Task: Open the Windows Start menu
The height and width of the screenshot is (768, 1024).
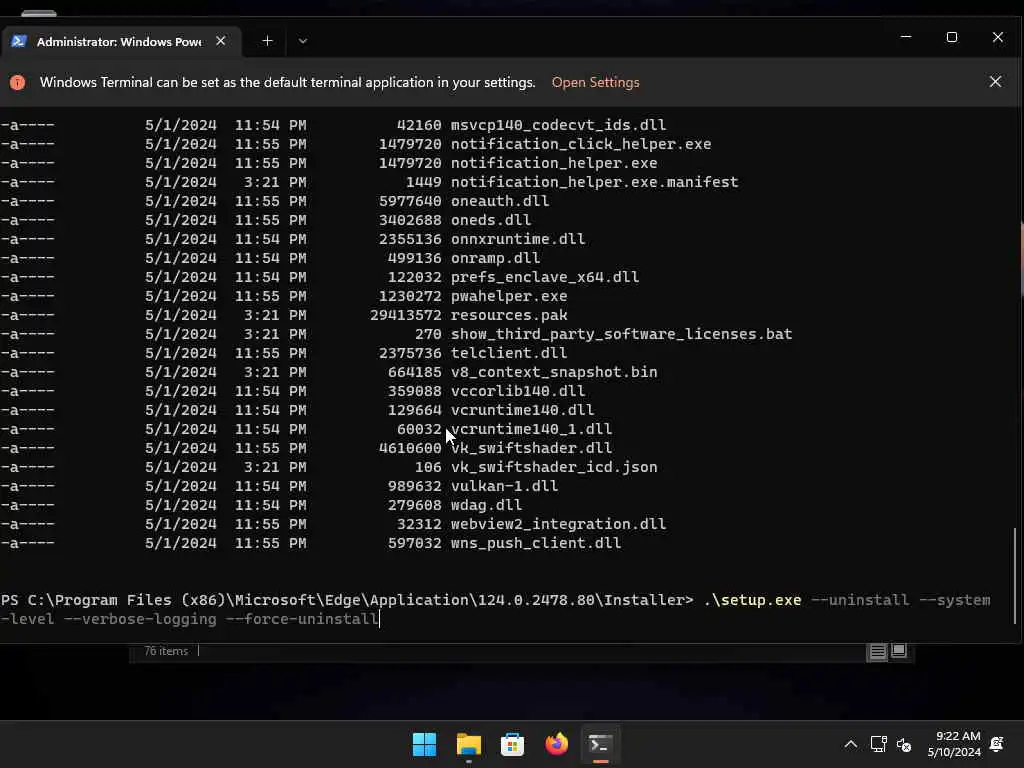Action: pyautogui.click(x=424, y=744)
